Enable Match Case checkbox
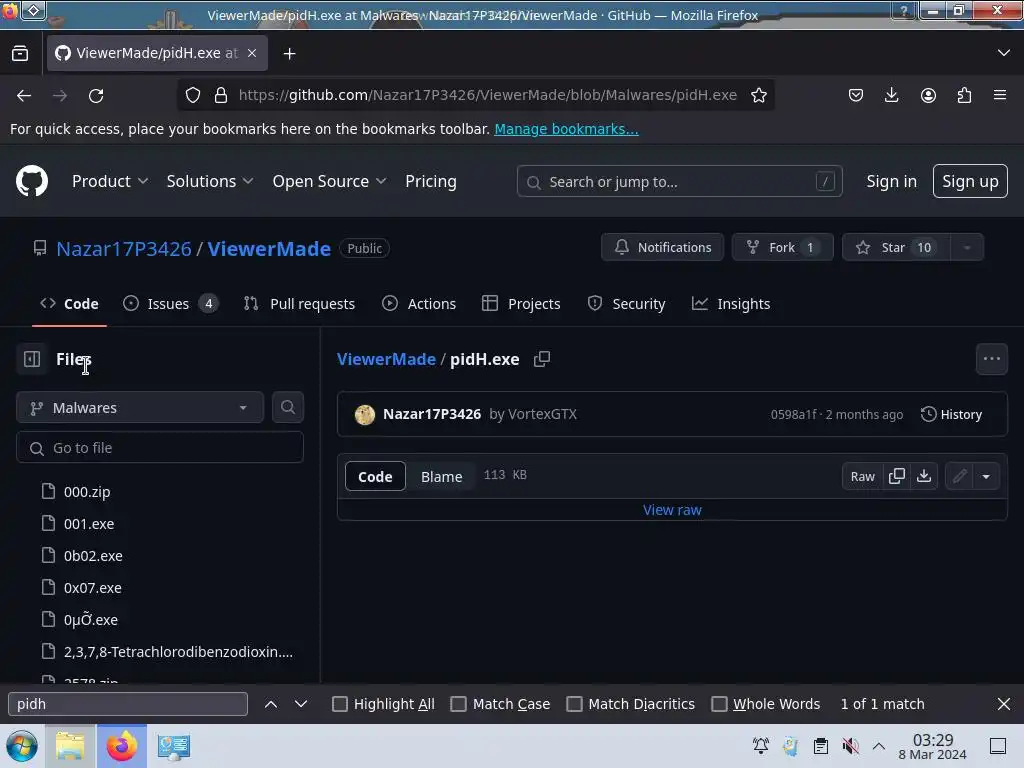The height and width of the screenshot is (768, 1024). click(x=458, y=704)
